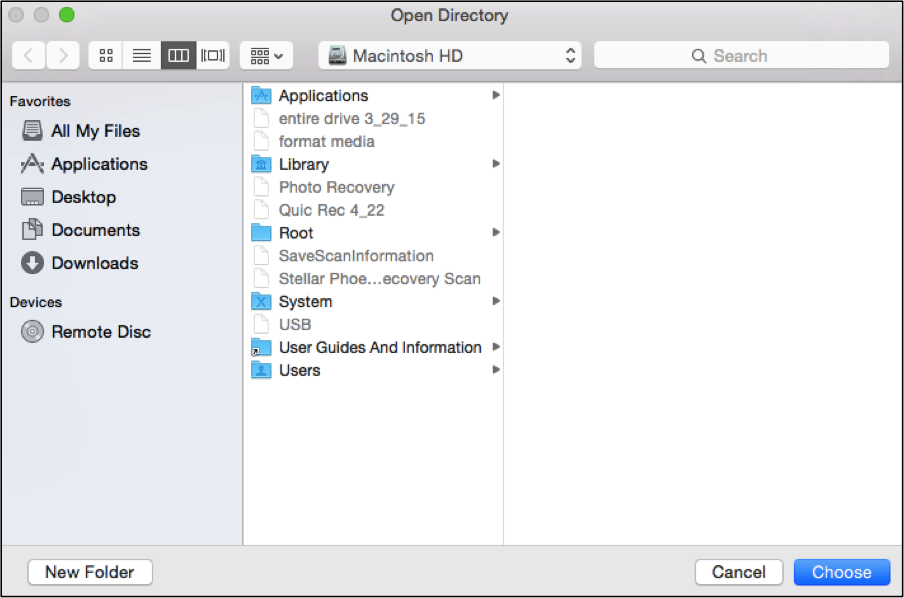Click the file icon beside SaveScanInformation

point(261,255)
